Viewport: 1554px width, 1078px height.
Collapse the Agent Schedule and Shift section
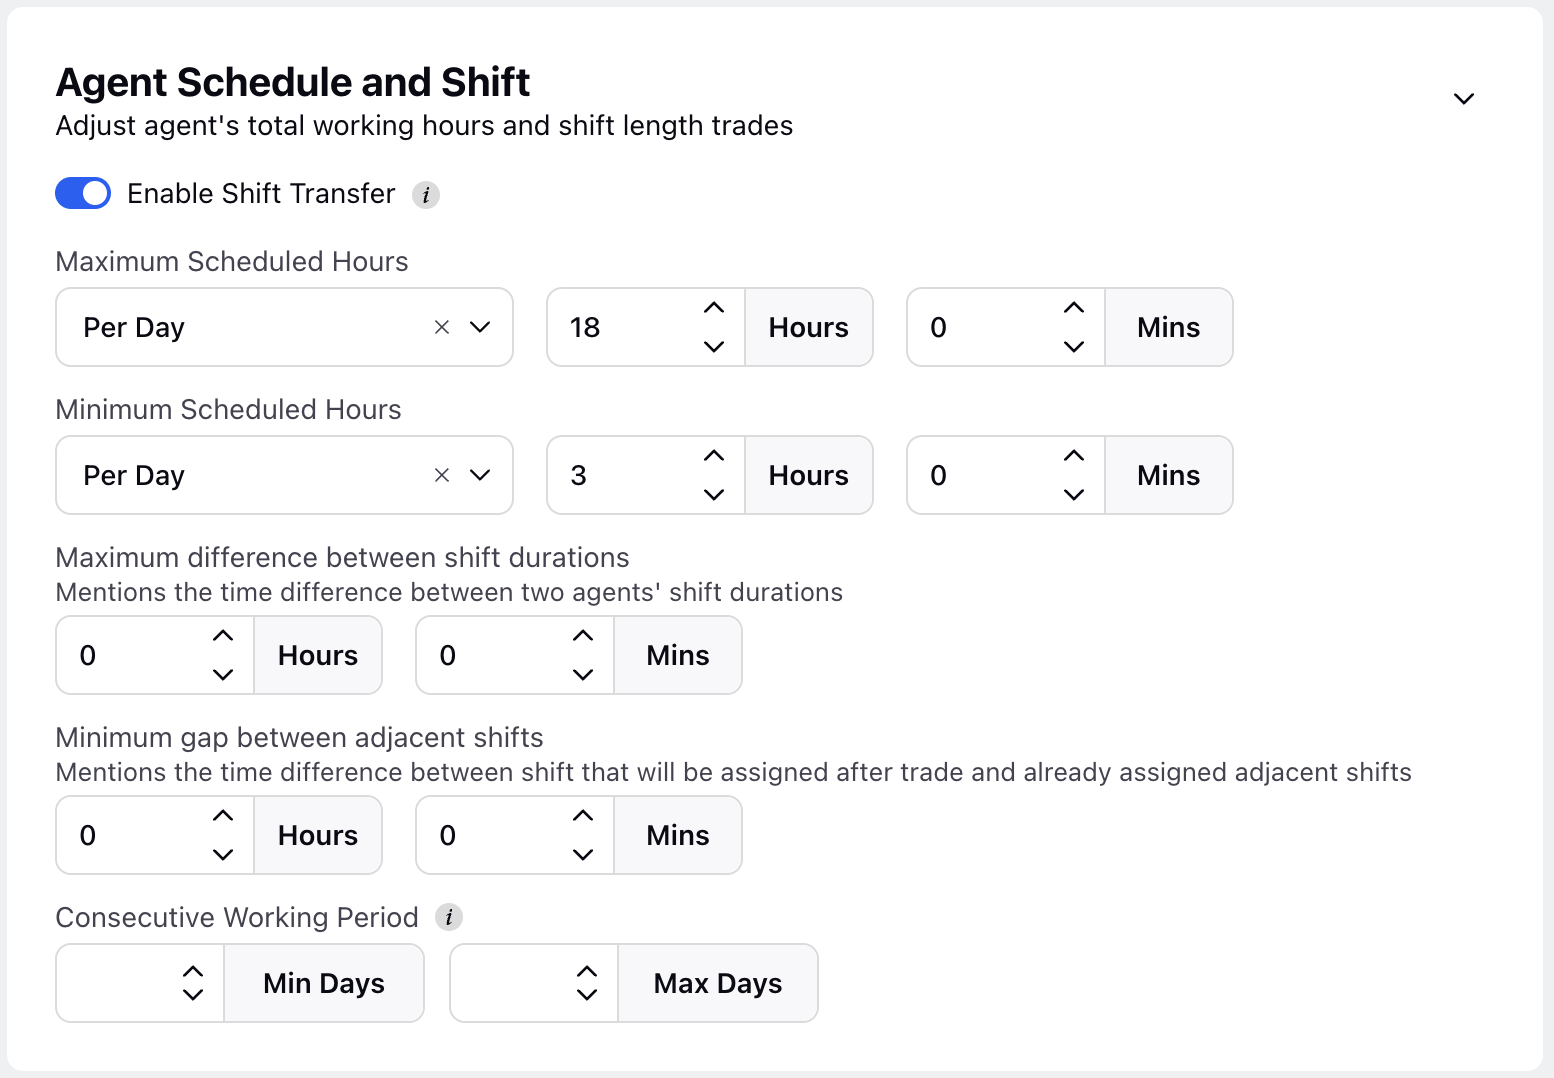coord(1464,98)
